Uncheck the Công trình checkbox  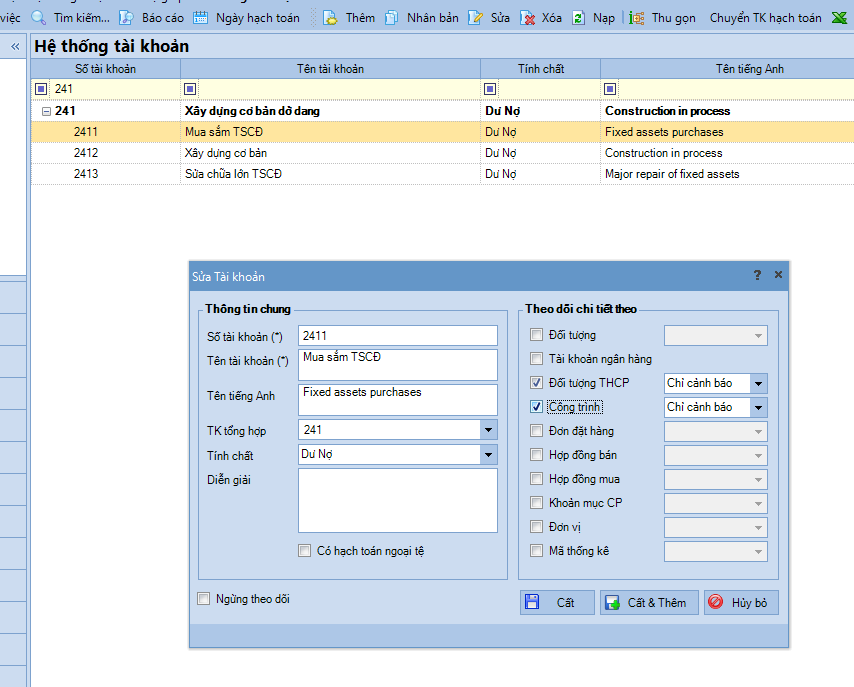pos(537,407)
